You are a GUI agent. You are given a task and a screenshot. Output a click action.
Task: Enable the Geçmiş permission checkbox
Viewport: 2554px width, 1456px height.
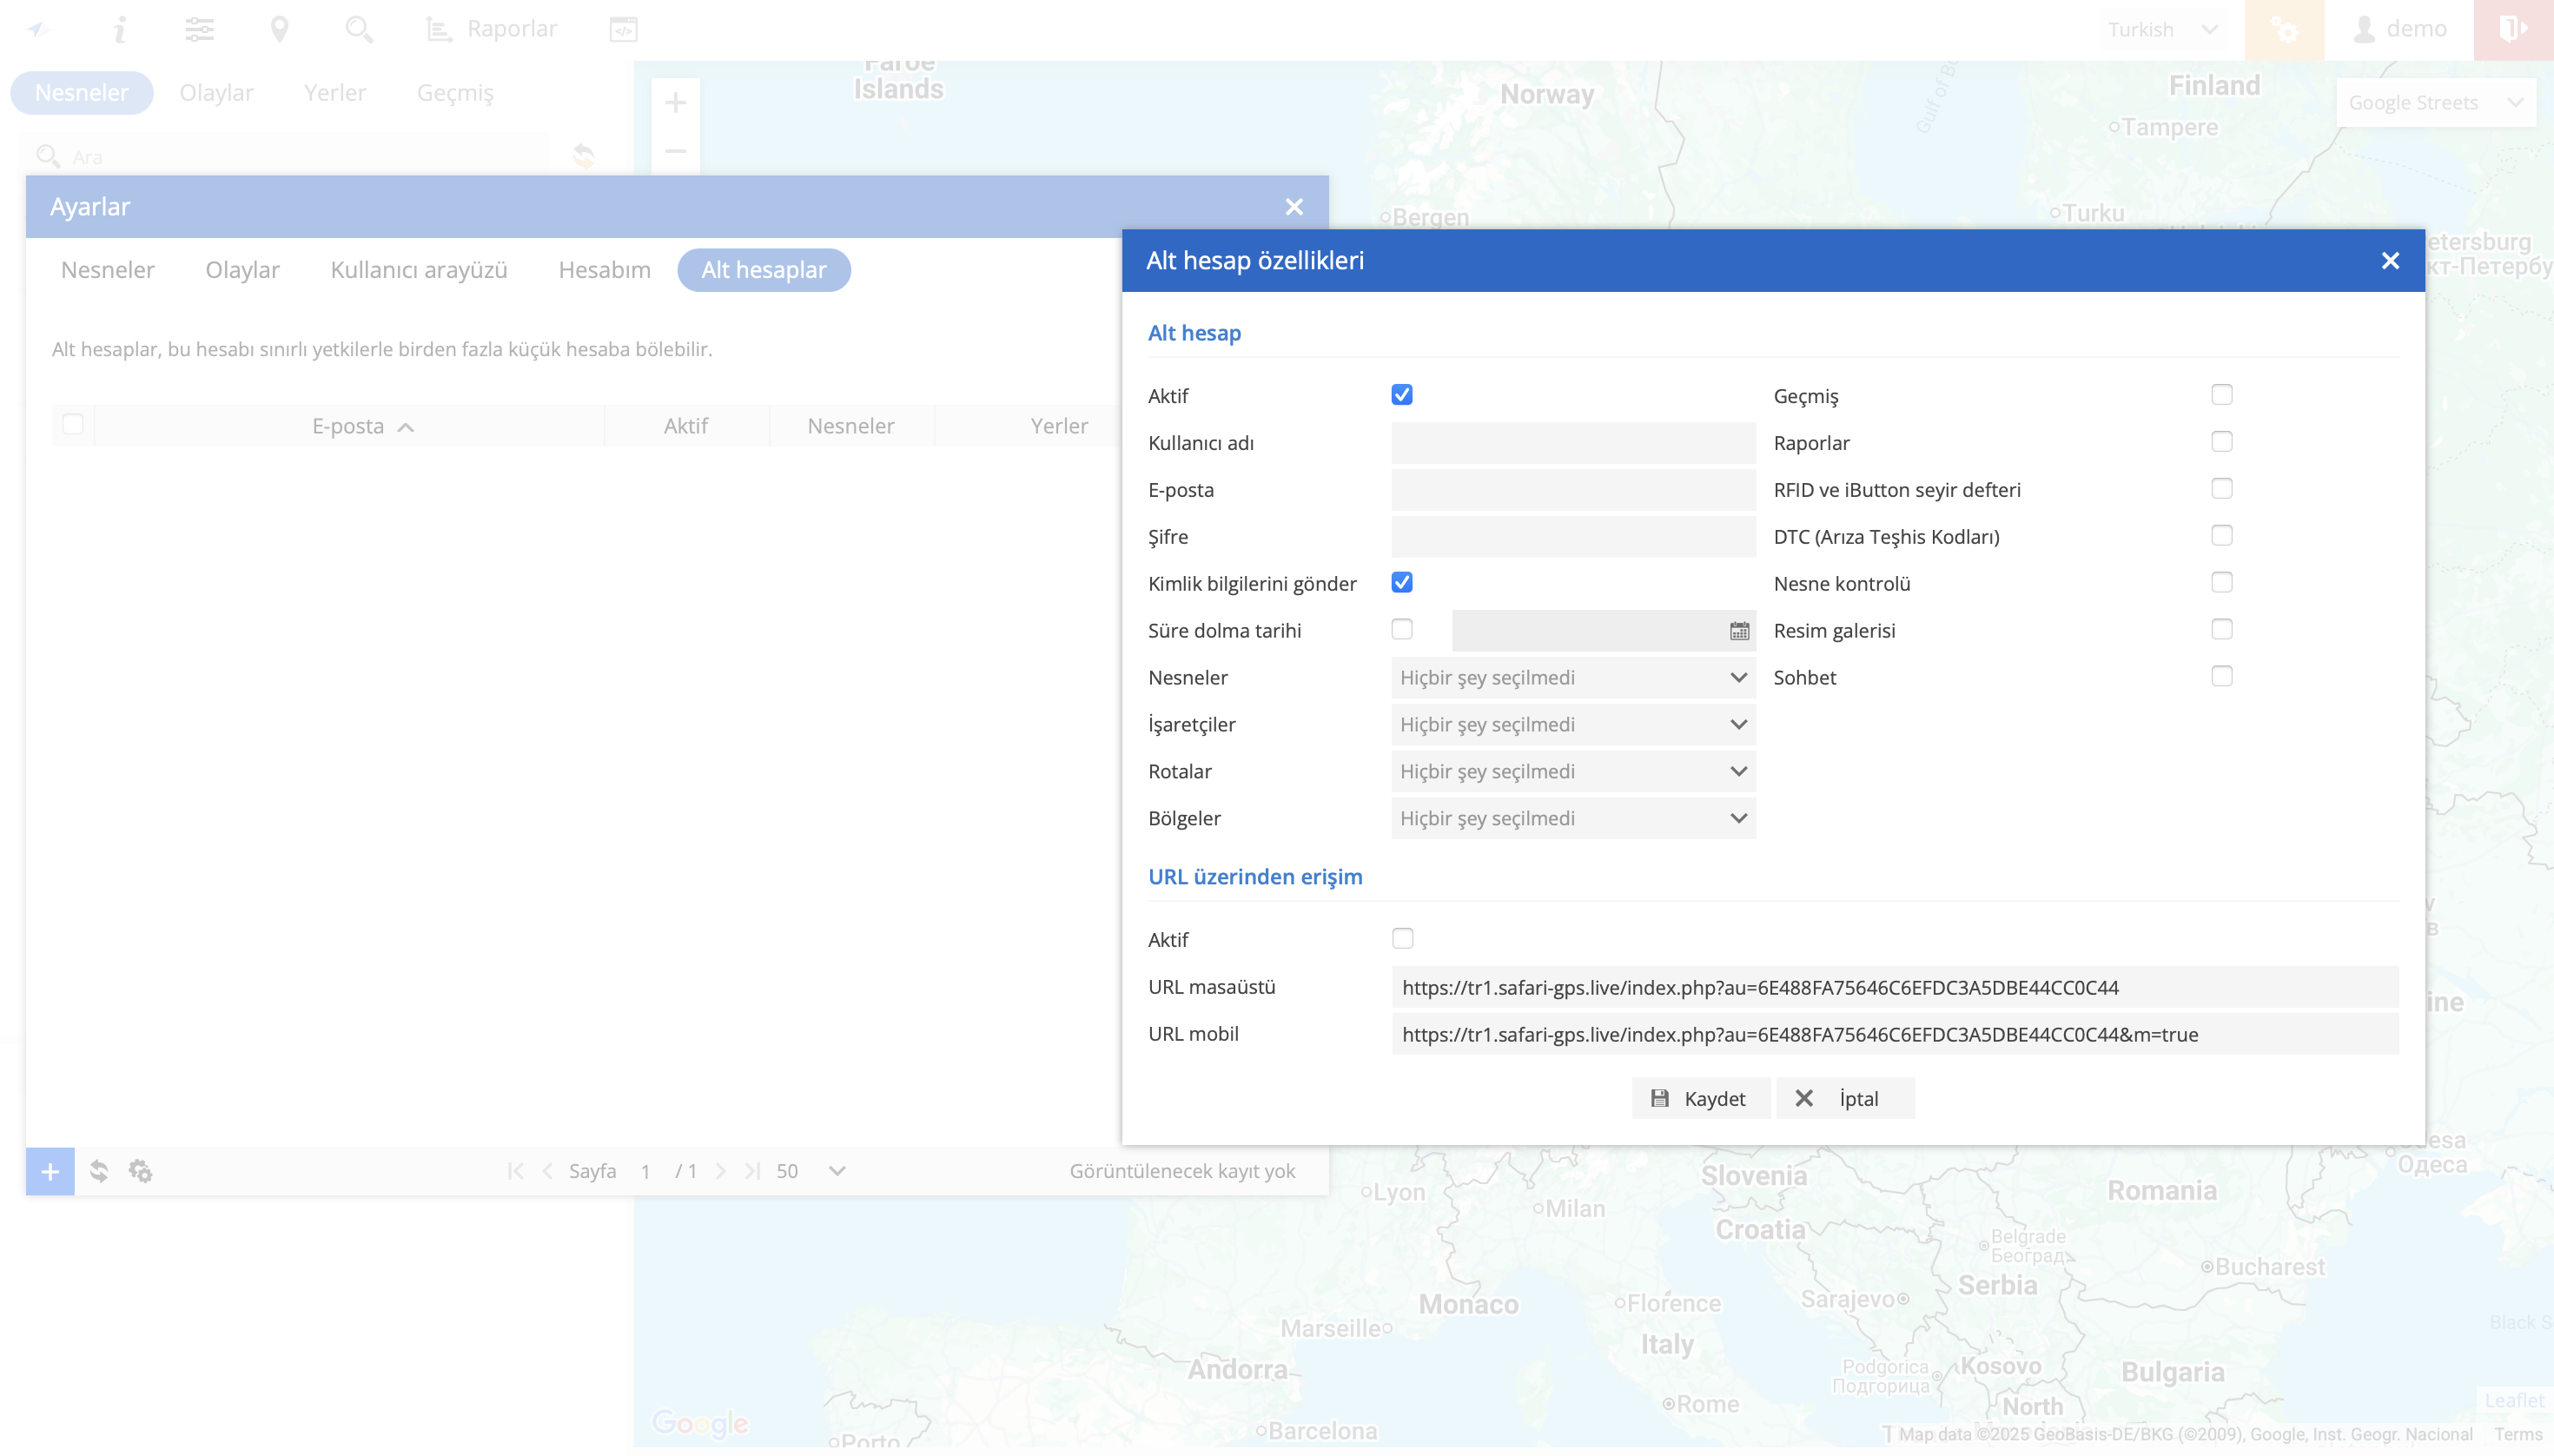coord(2221,395)
